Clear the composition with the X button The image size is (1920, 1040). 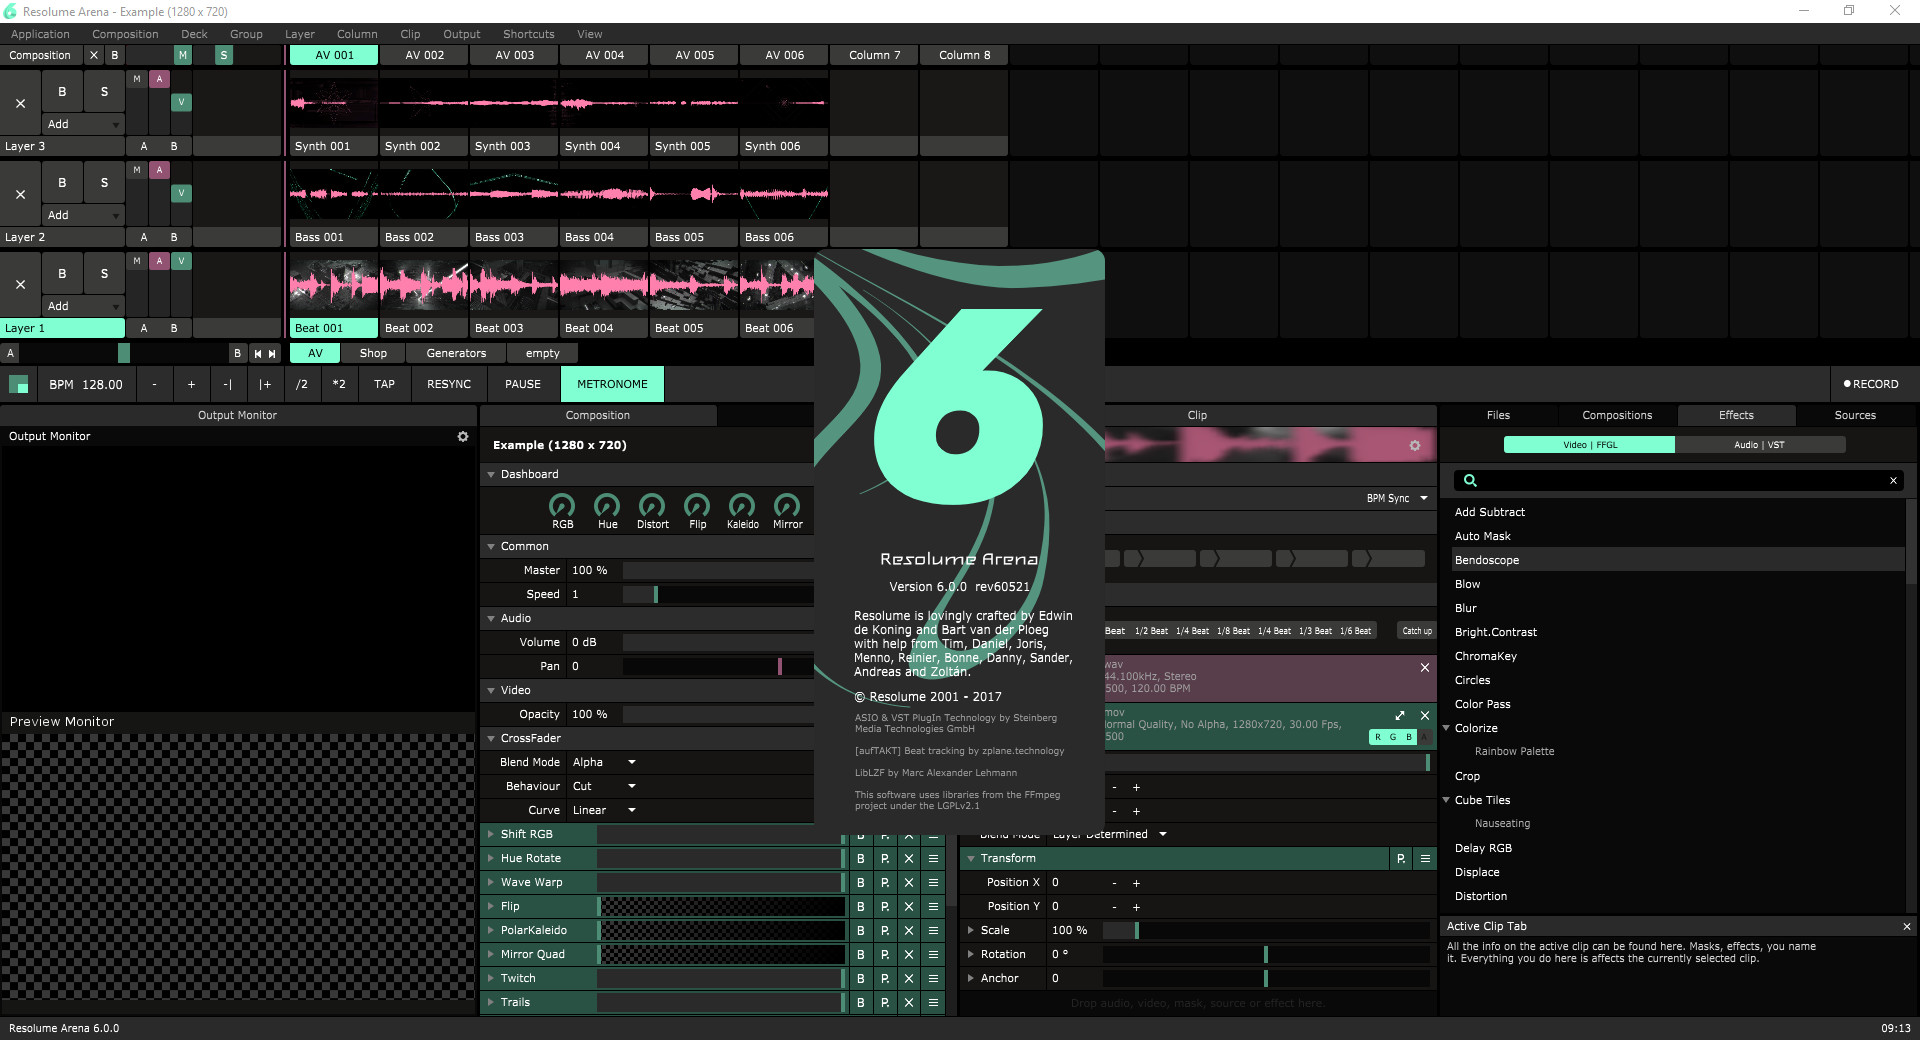[x=94, y=55]
